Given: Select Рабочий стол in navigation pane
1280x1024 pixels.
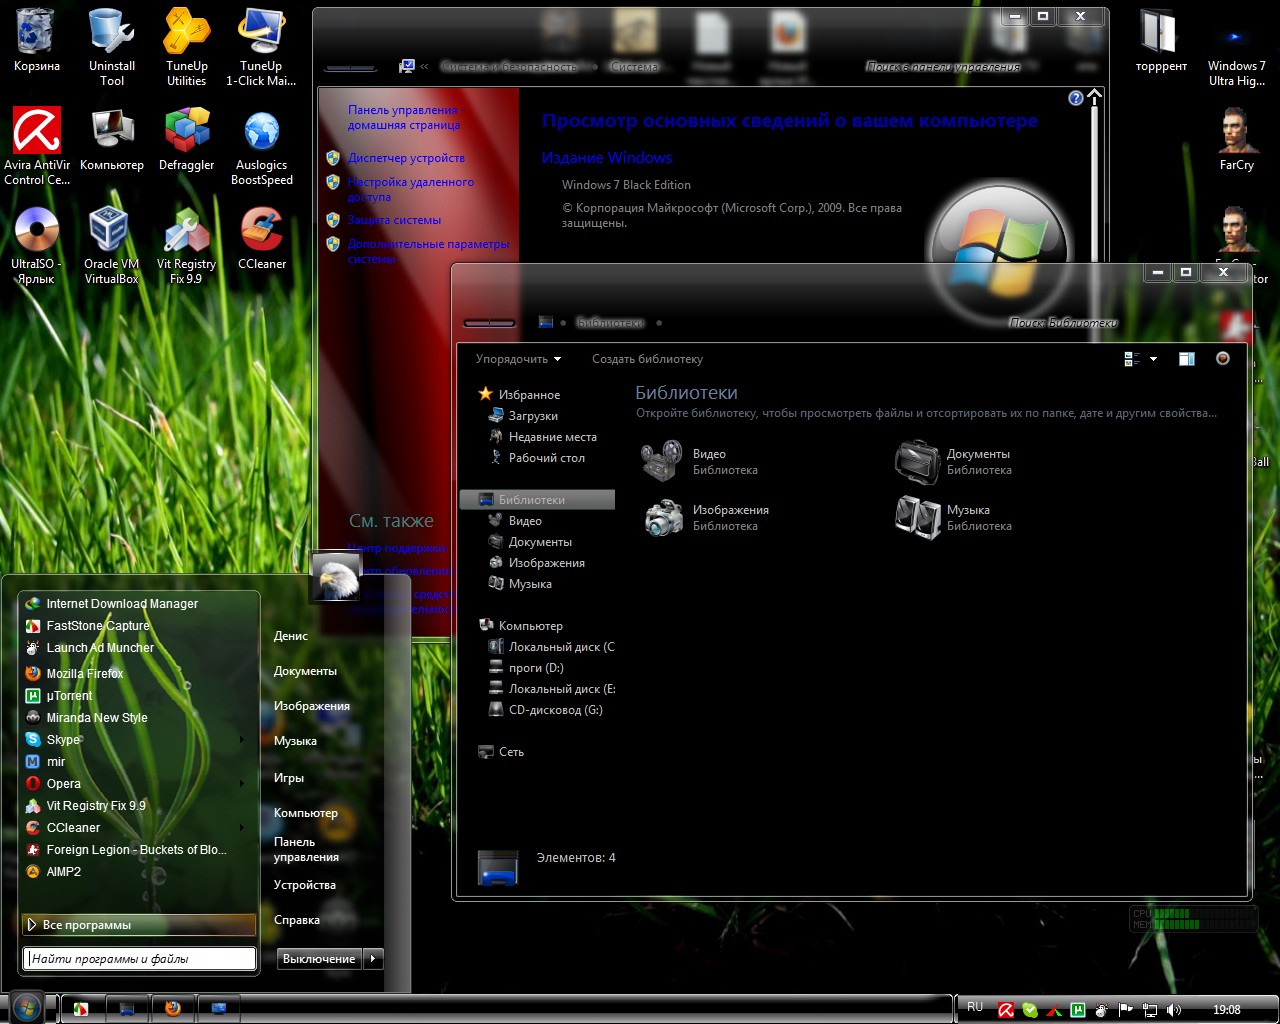Looking at the screenshot, I should [x=546, y=458].
